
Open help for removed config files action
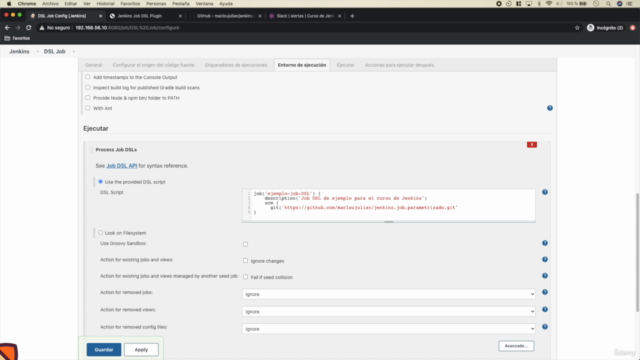click(545, 327)
